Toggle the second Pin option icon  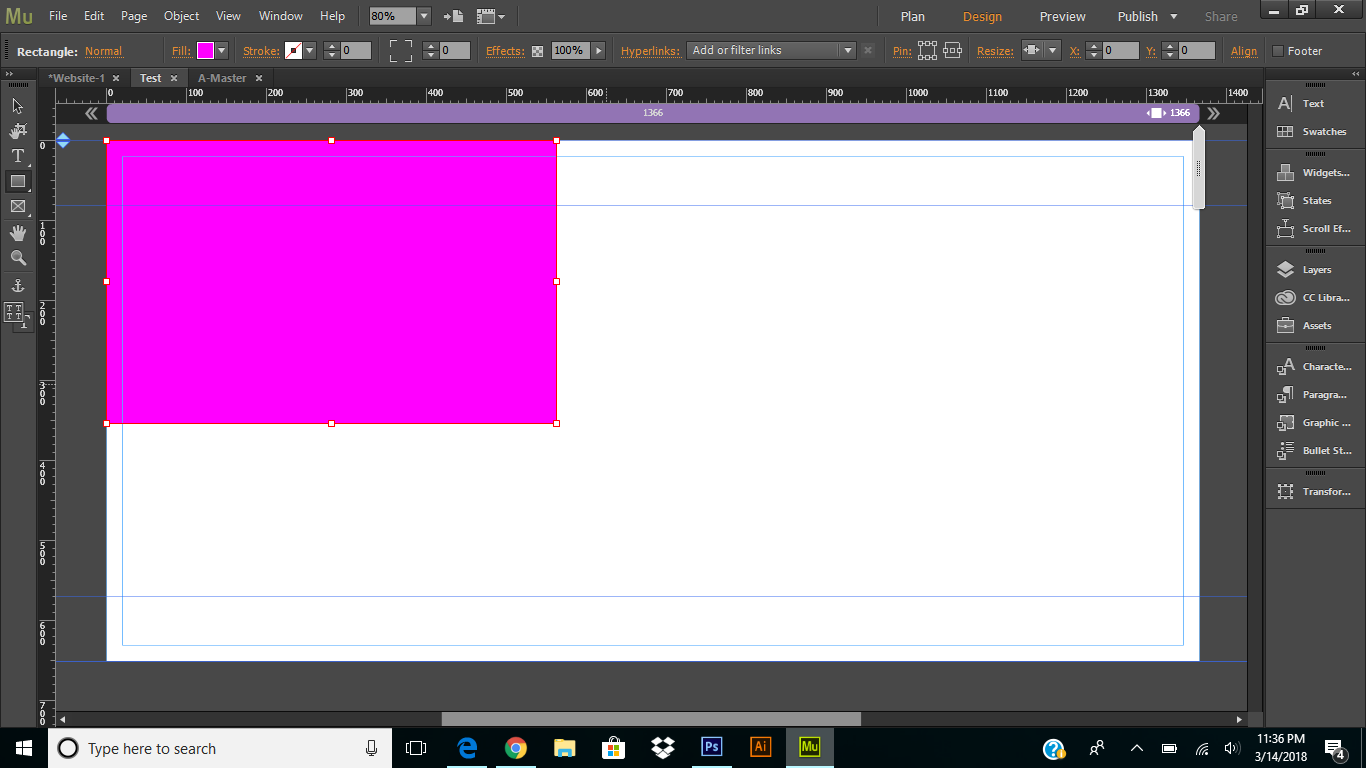point(952,50)
